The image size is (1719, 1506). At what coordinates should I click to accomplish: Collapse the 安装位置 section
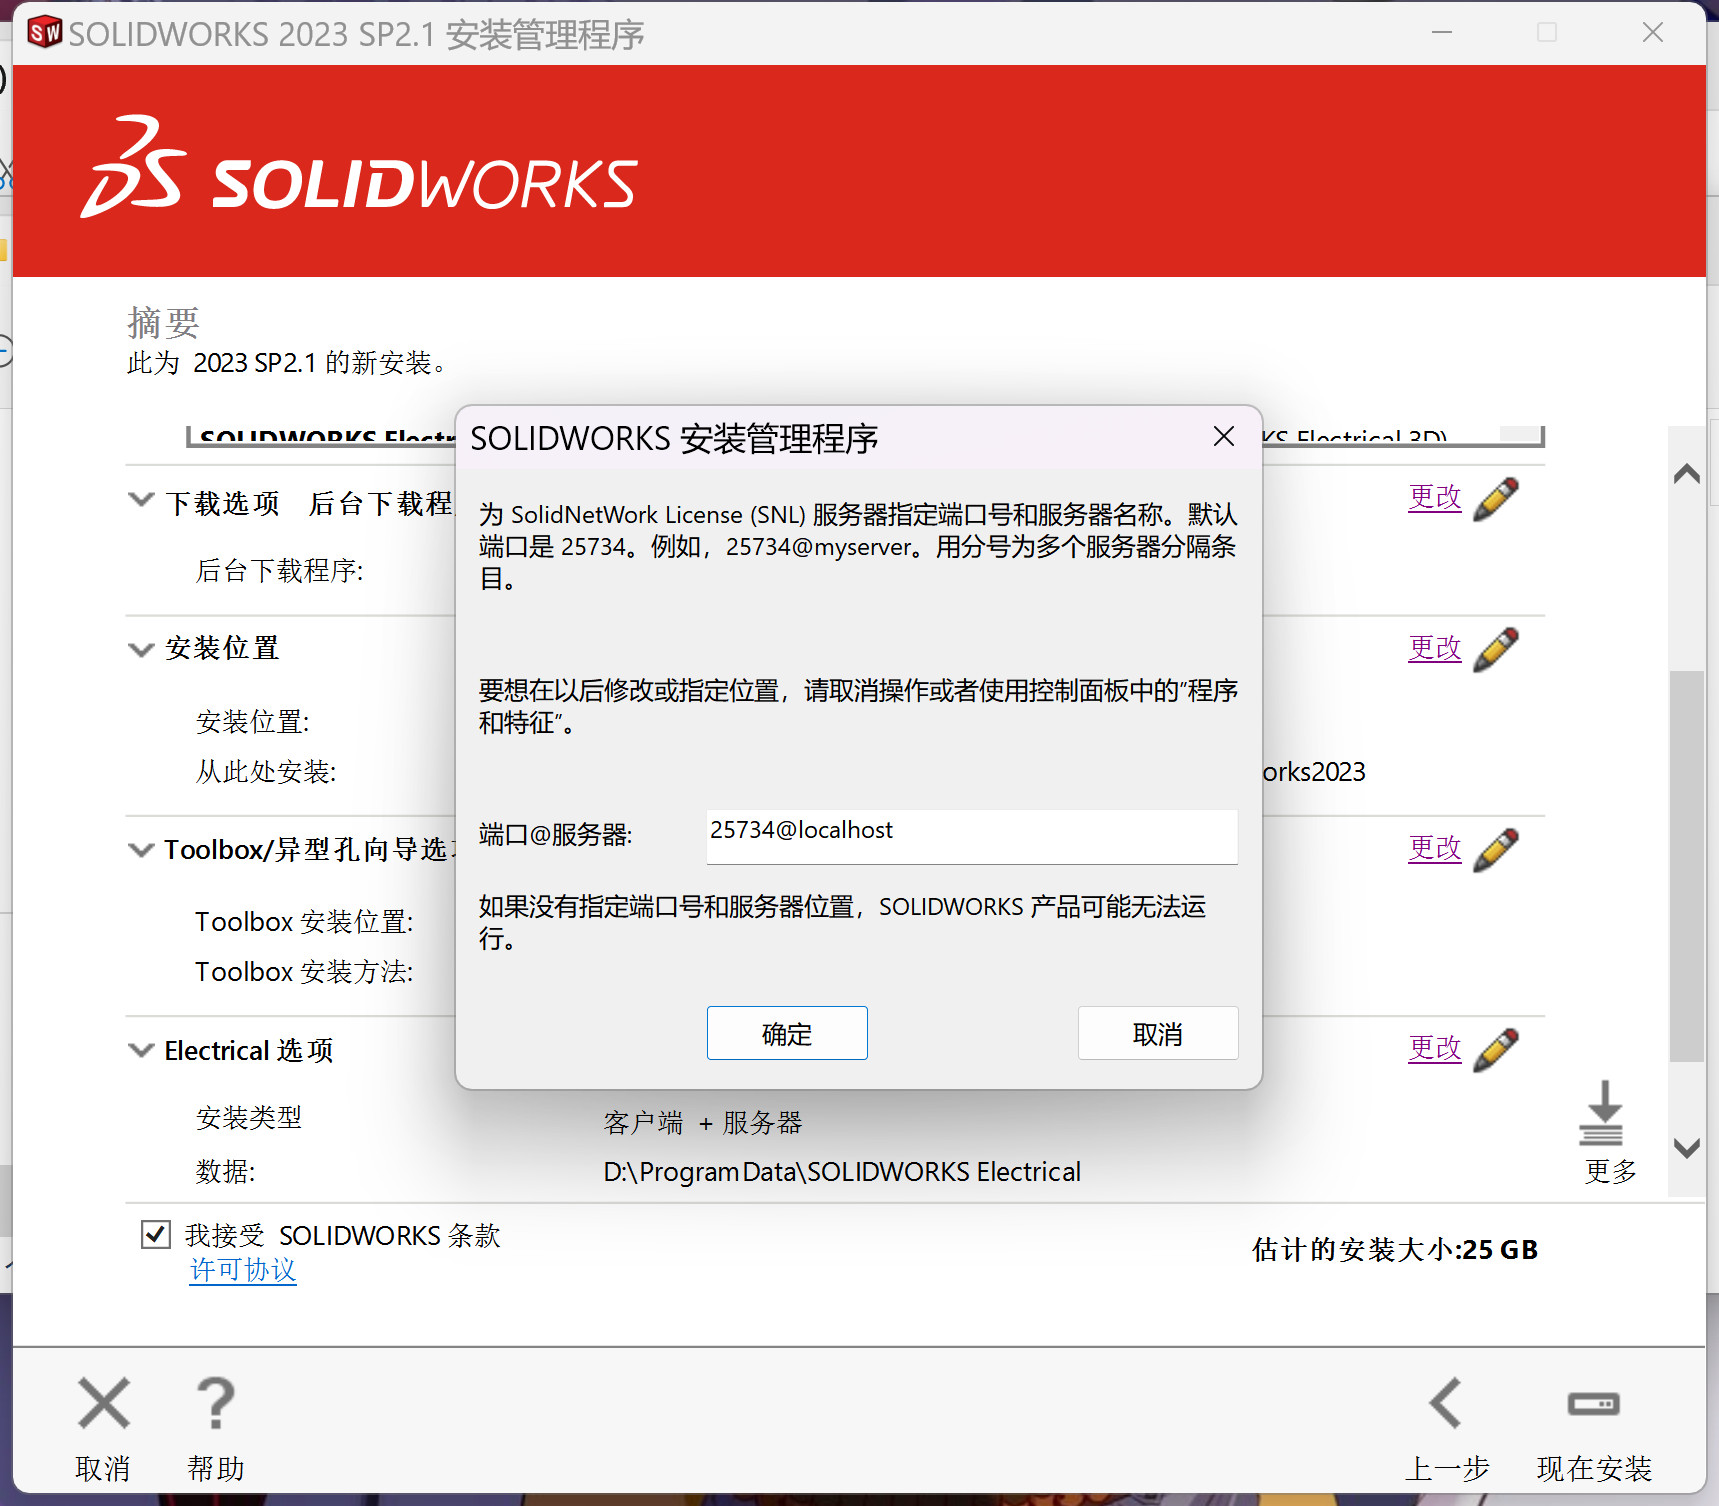tap(141, 649)
